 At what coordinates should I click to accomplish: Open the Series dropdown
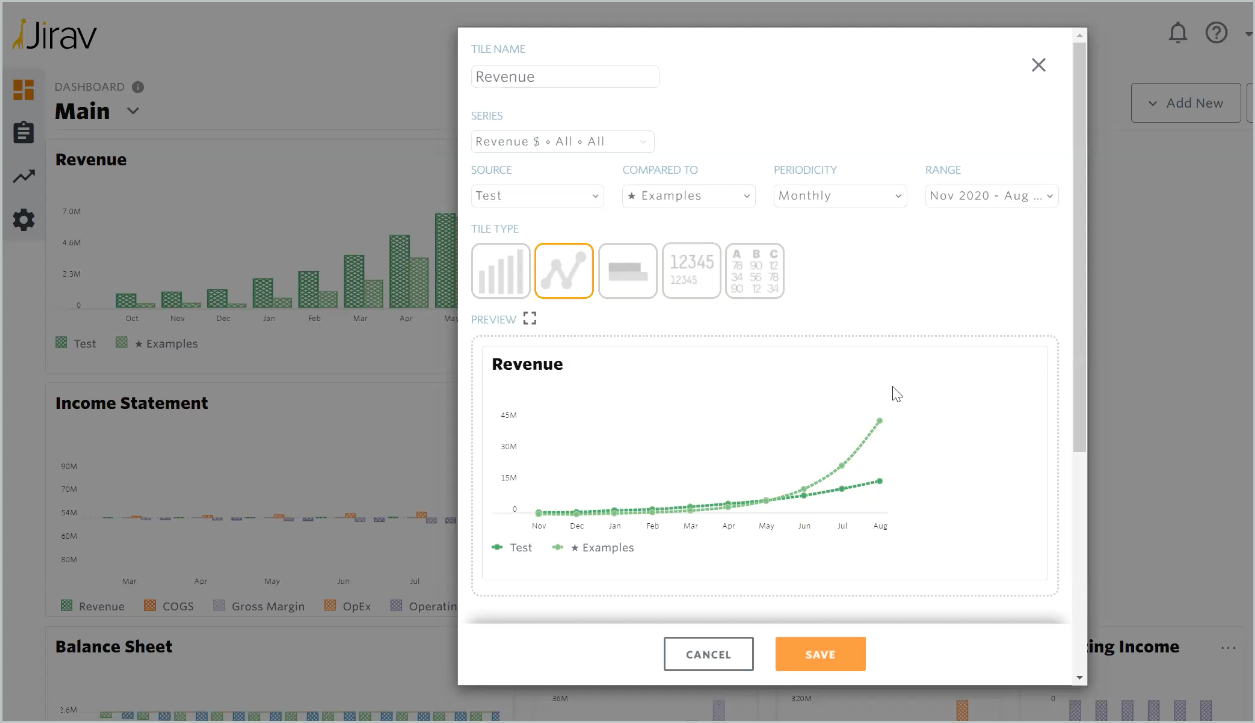(562, 142)
